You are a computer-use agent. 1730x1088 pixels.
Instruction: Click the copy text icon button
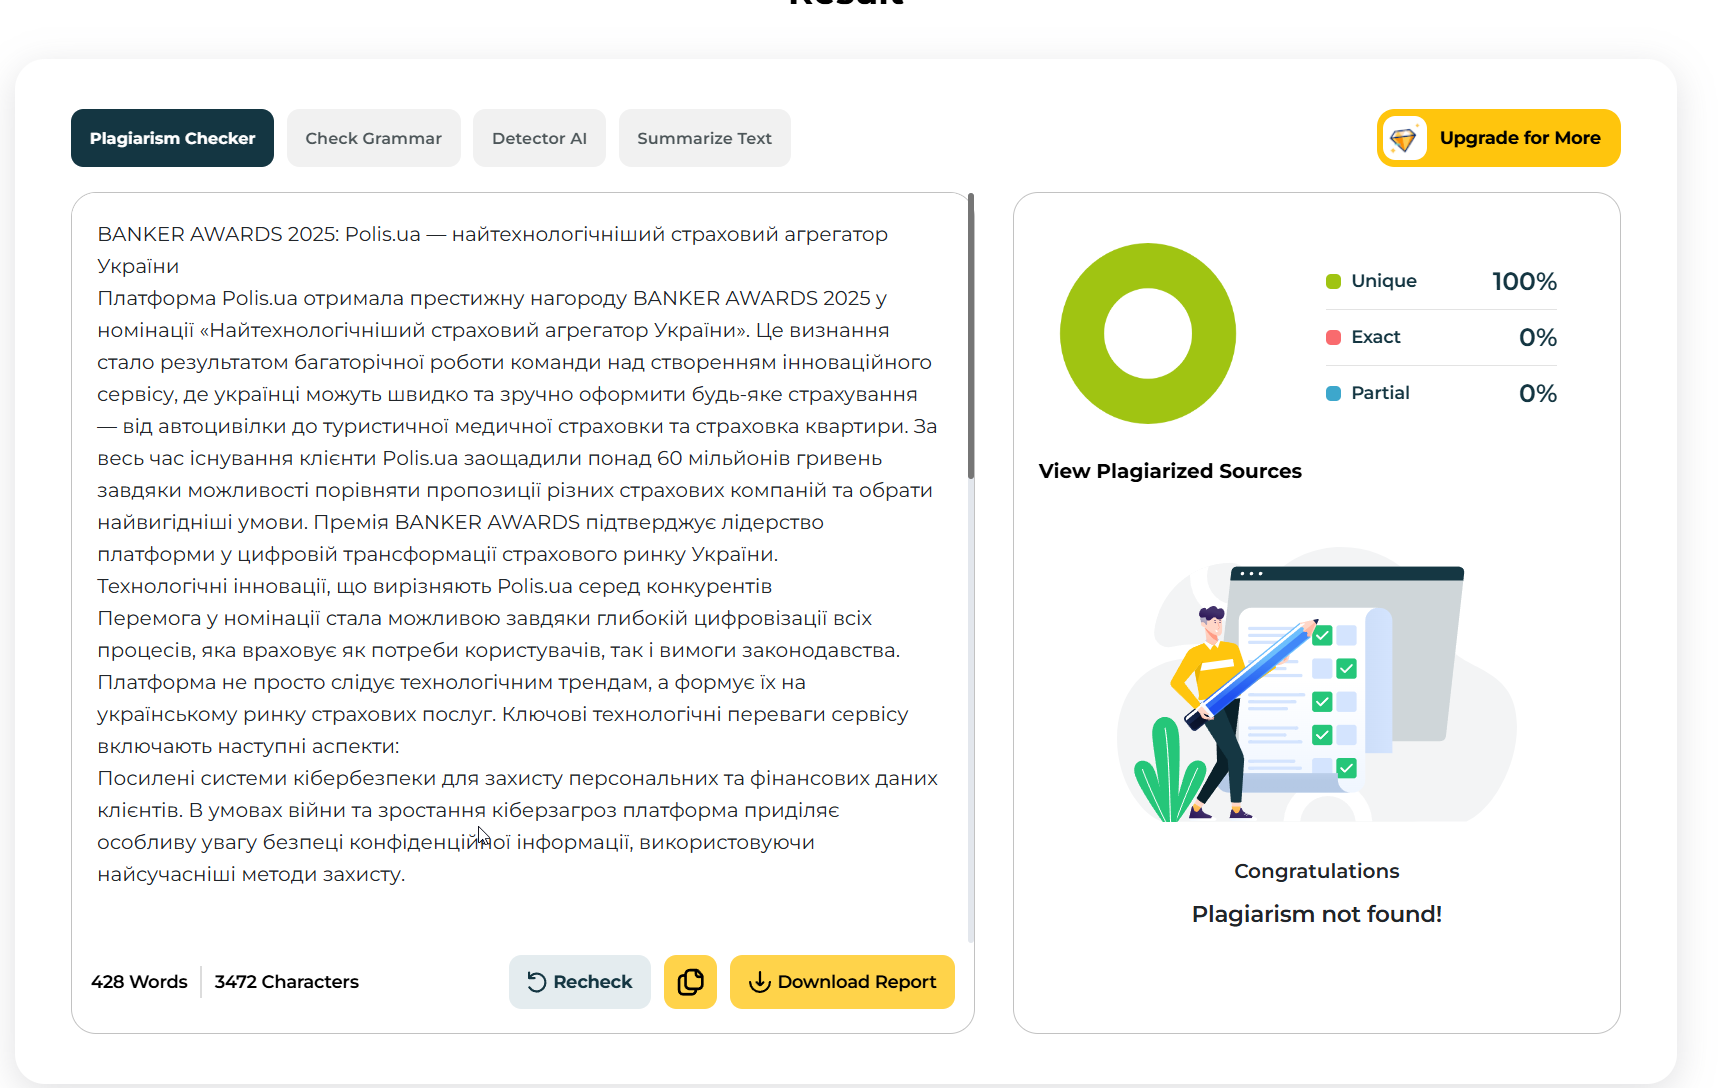coord(690,982)
